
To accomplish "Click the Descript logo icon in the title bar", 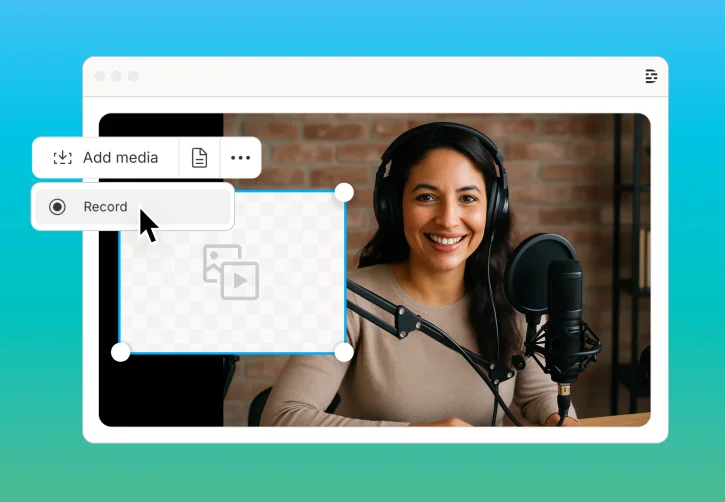I will [x=651, y=76].
